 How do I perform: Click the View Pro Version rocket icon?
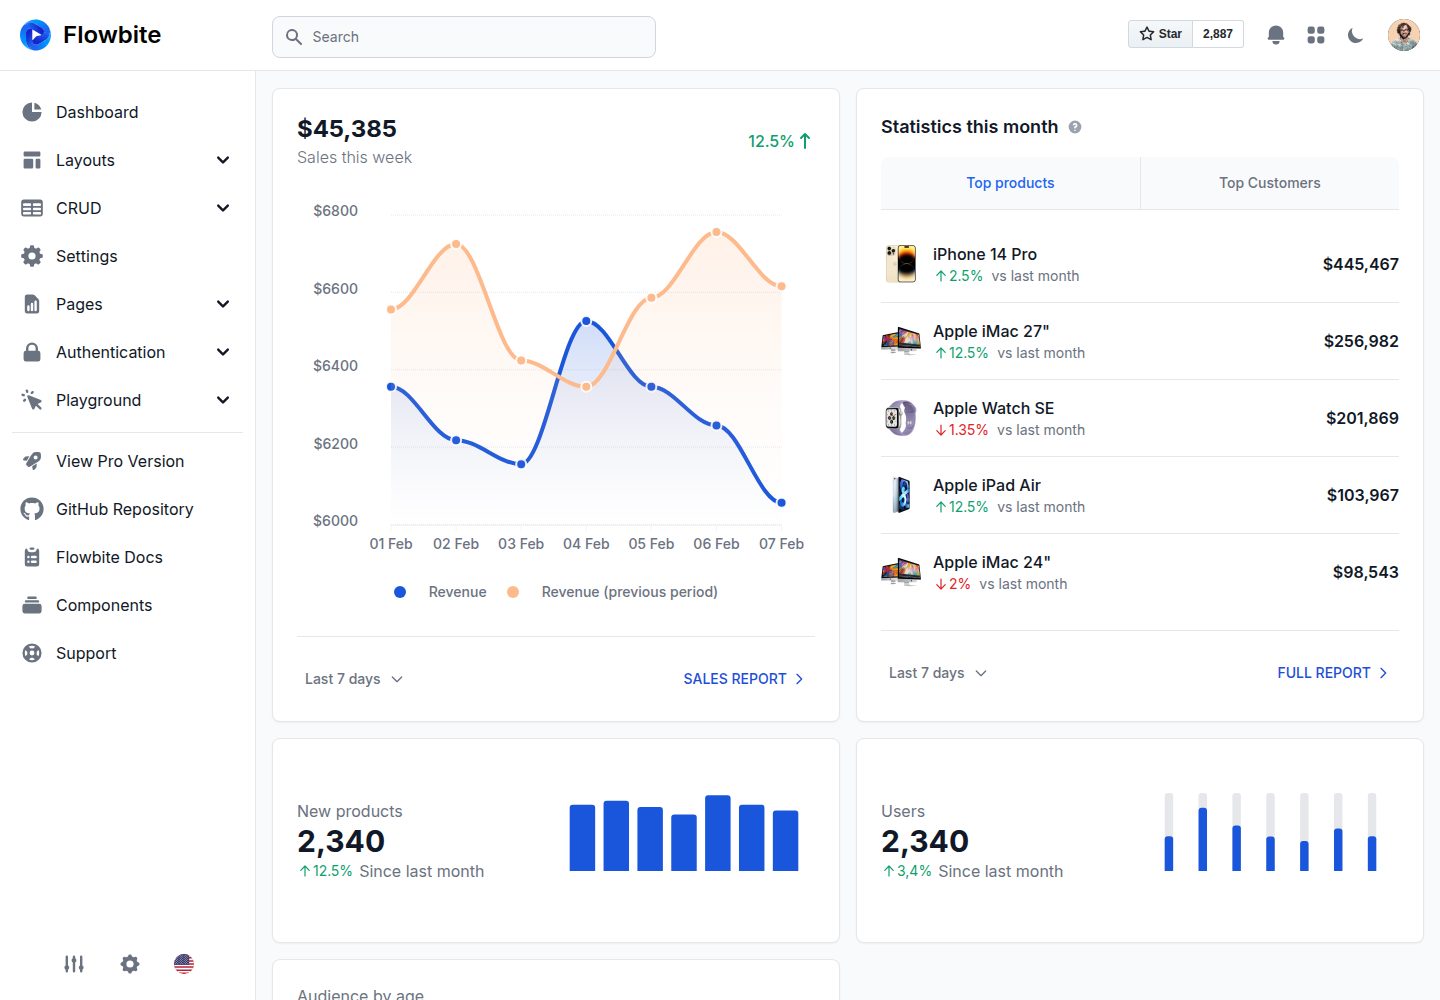(32, 461)
